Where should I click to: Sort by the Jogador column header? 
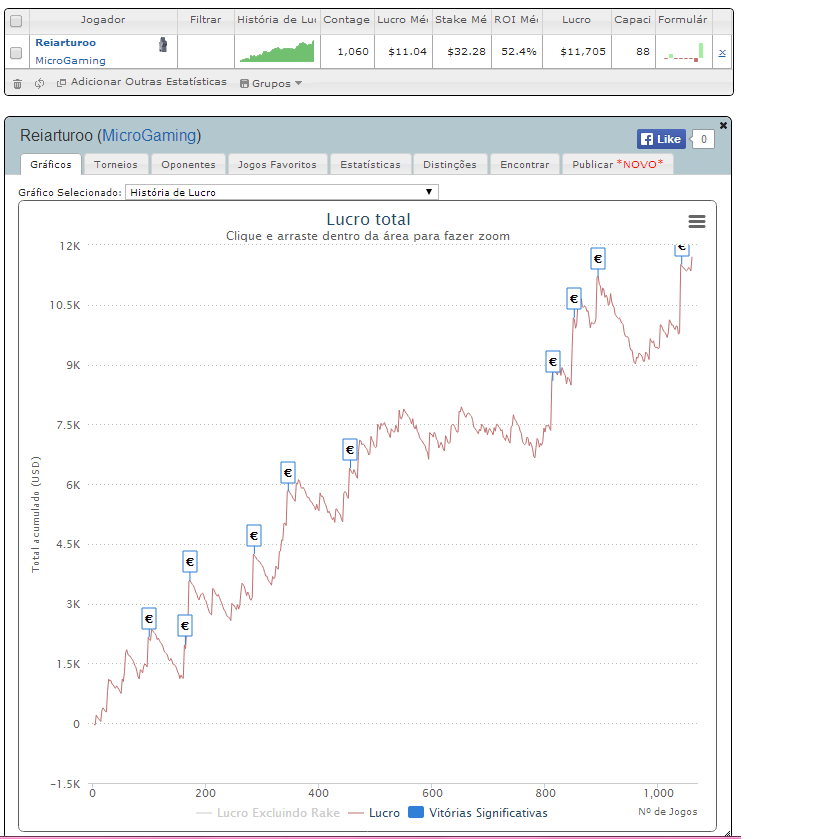tap(103, 20)
